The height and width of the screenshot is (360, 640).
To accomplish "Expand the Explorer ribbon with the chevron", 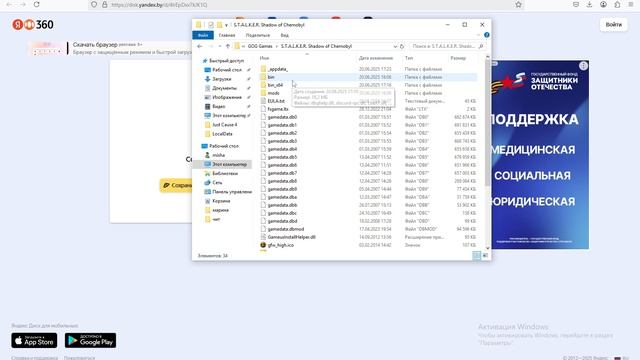I will (479, 35).
